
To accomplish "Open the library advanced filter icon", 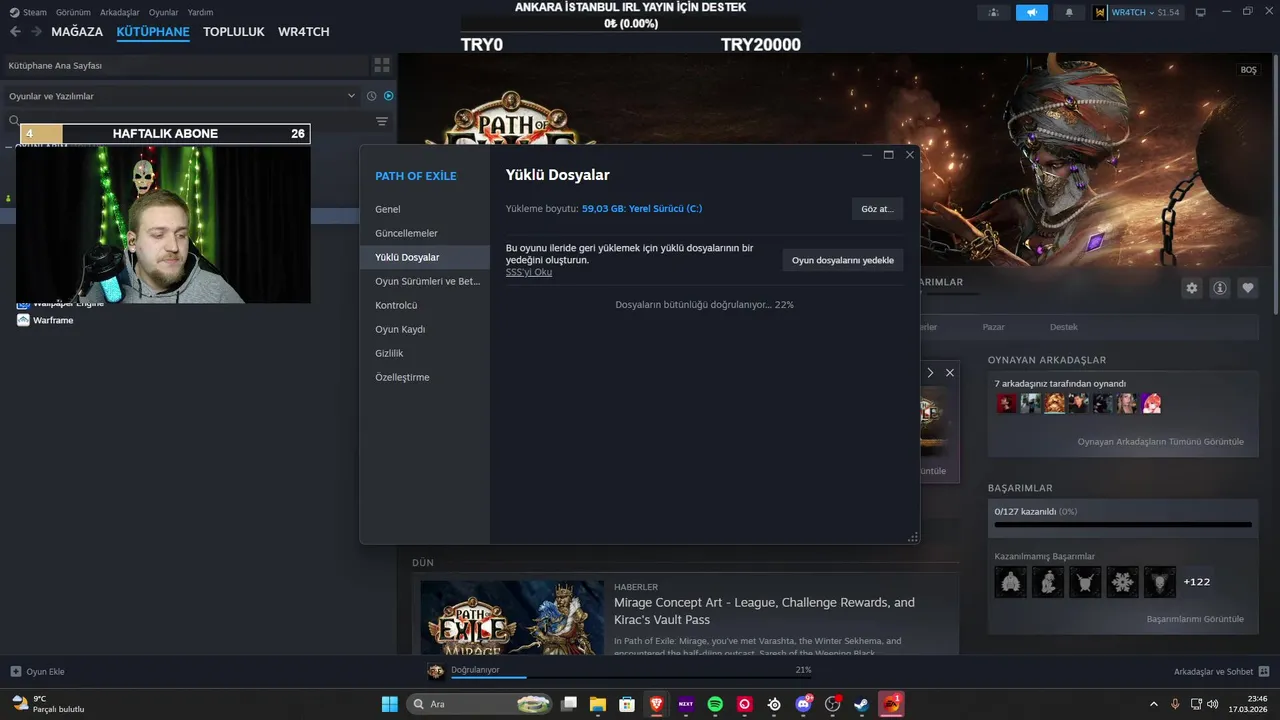I will [x=381, y=121].
